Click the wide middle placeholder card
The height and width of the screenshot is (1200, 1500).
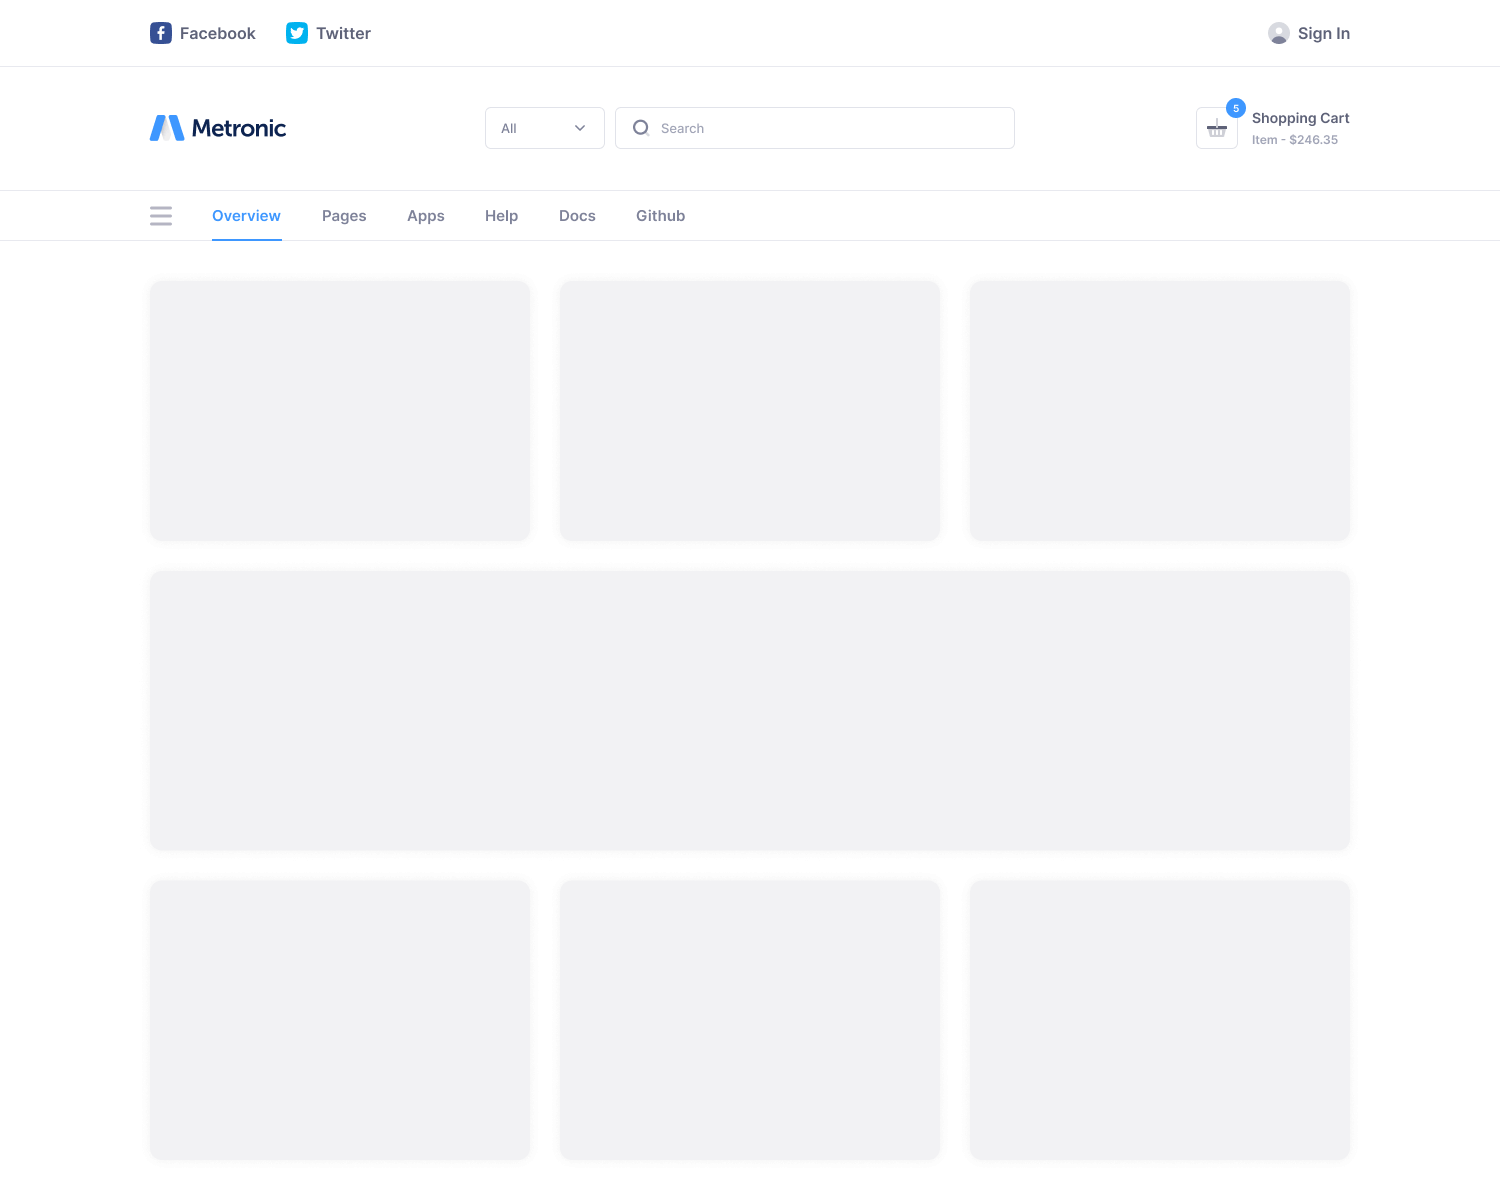click(x=750, y=711)
